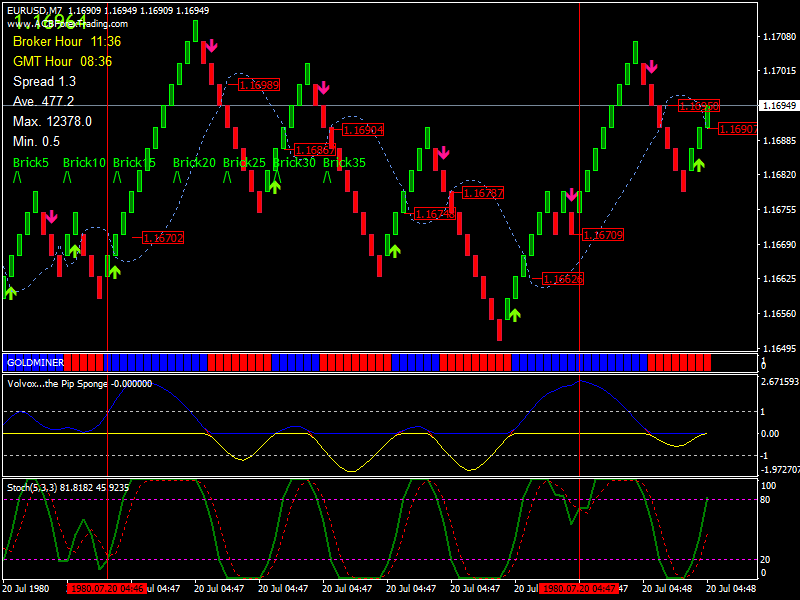Viewport: 800px width, 600px height.
Task: Click the 1.16702 price tag
Action: [163, 238]
